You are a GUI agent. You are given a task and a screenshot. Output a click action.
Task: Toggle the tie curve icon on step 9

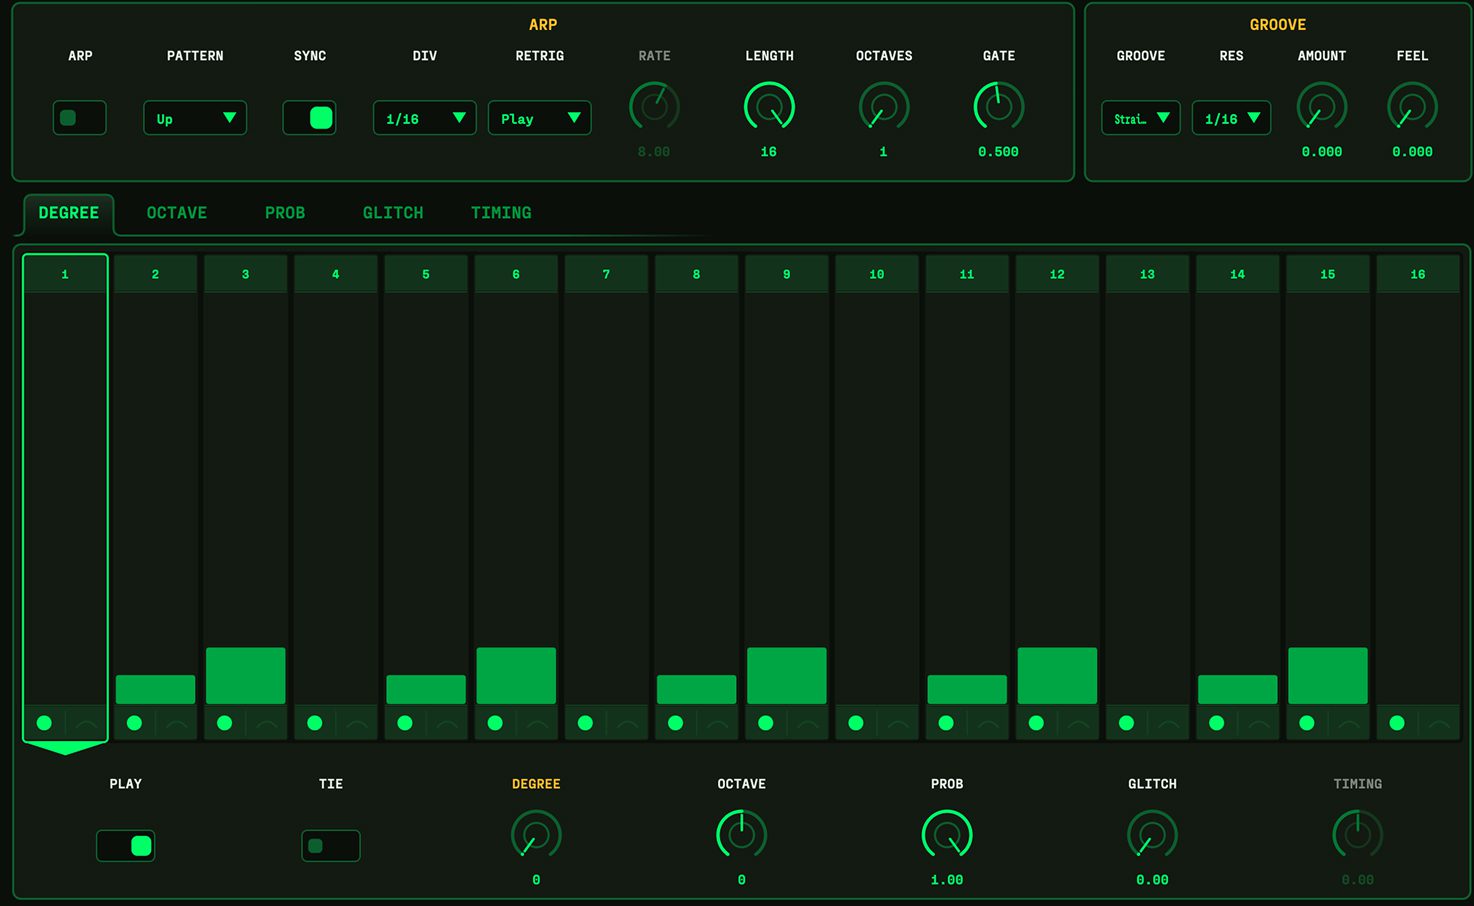(x=808, y=723)
